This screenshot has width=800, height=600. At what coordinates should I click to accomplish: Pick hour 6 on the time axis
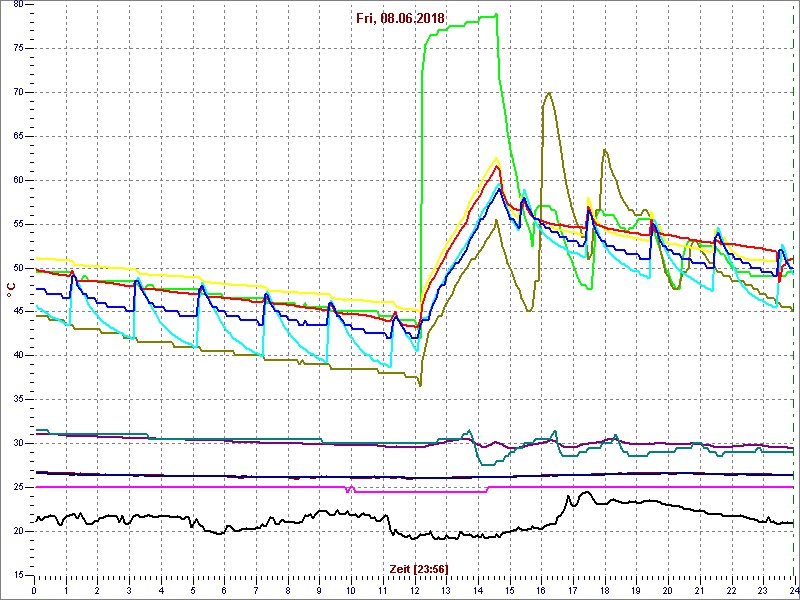click(x=224, y=592)
